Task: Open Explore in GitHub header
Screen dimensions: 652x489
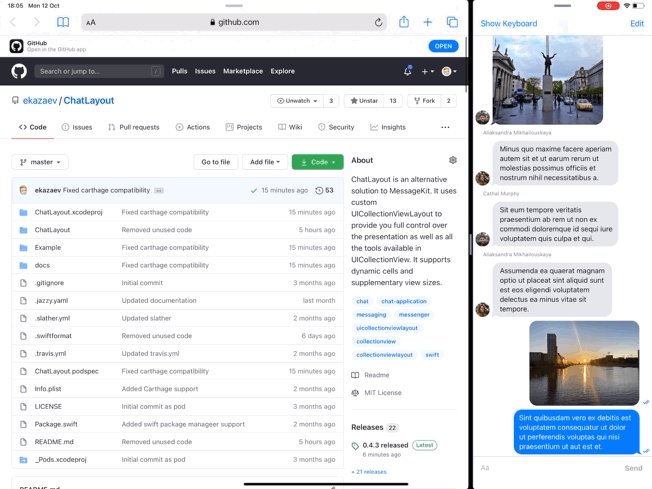Action: click(x=282, y=71)
